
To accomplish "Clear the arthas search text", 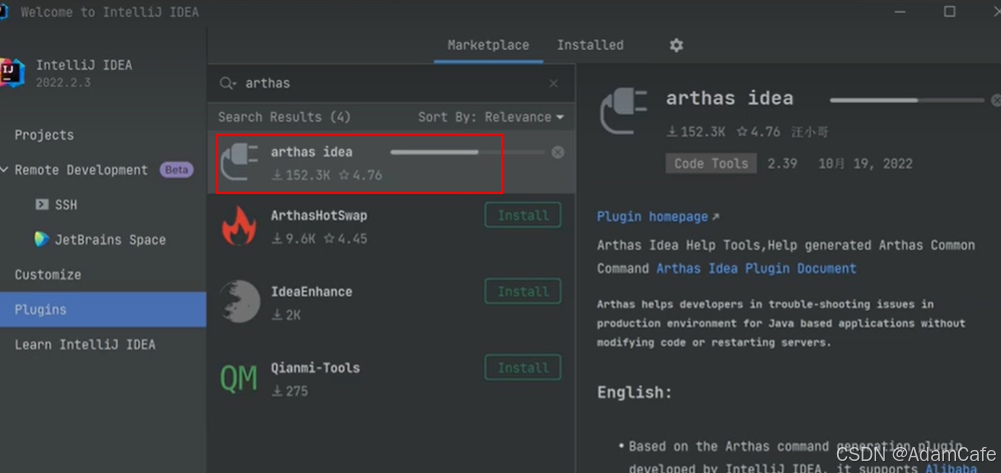I will tap(553, 84).
